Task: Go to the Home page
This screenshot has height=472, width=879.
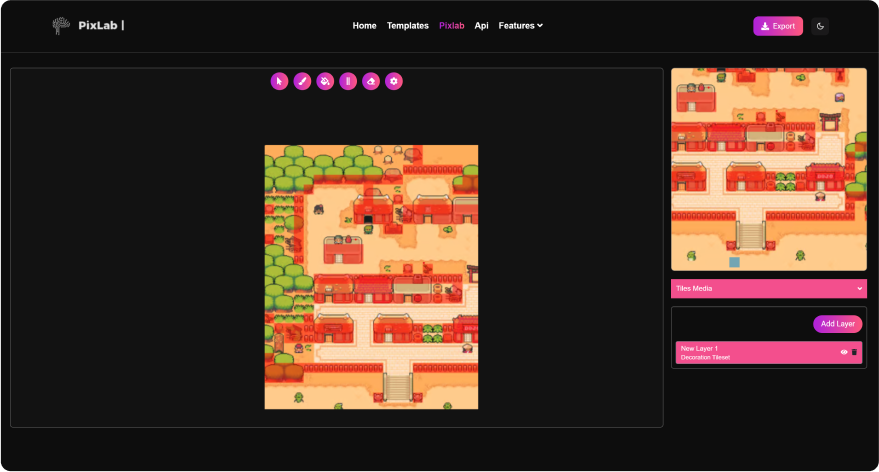Action: 364,26
